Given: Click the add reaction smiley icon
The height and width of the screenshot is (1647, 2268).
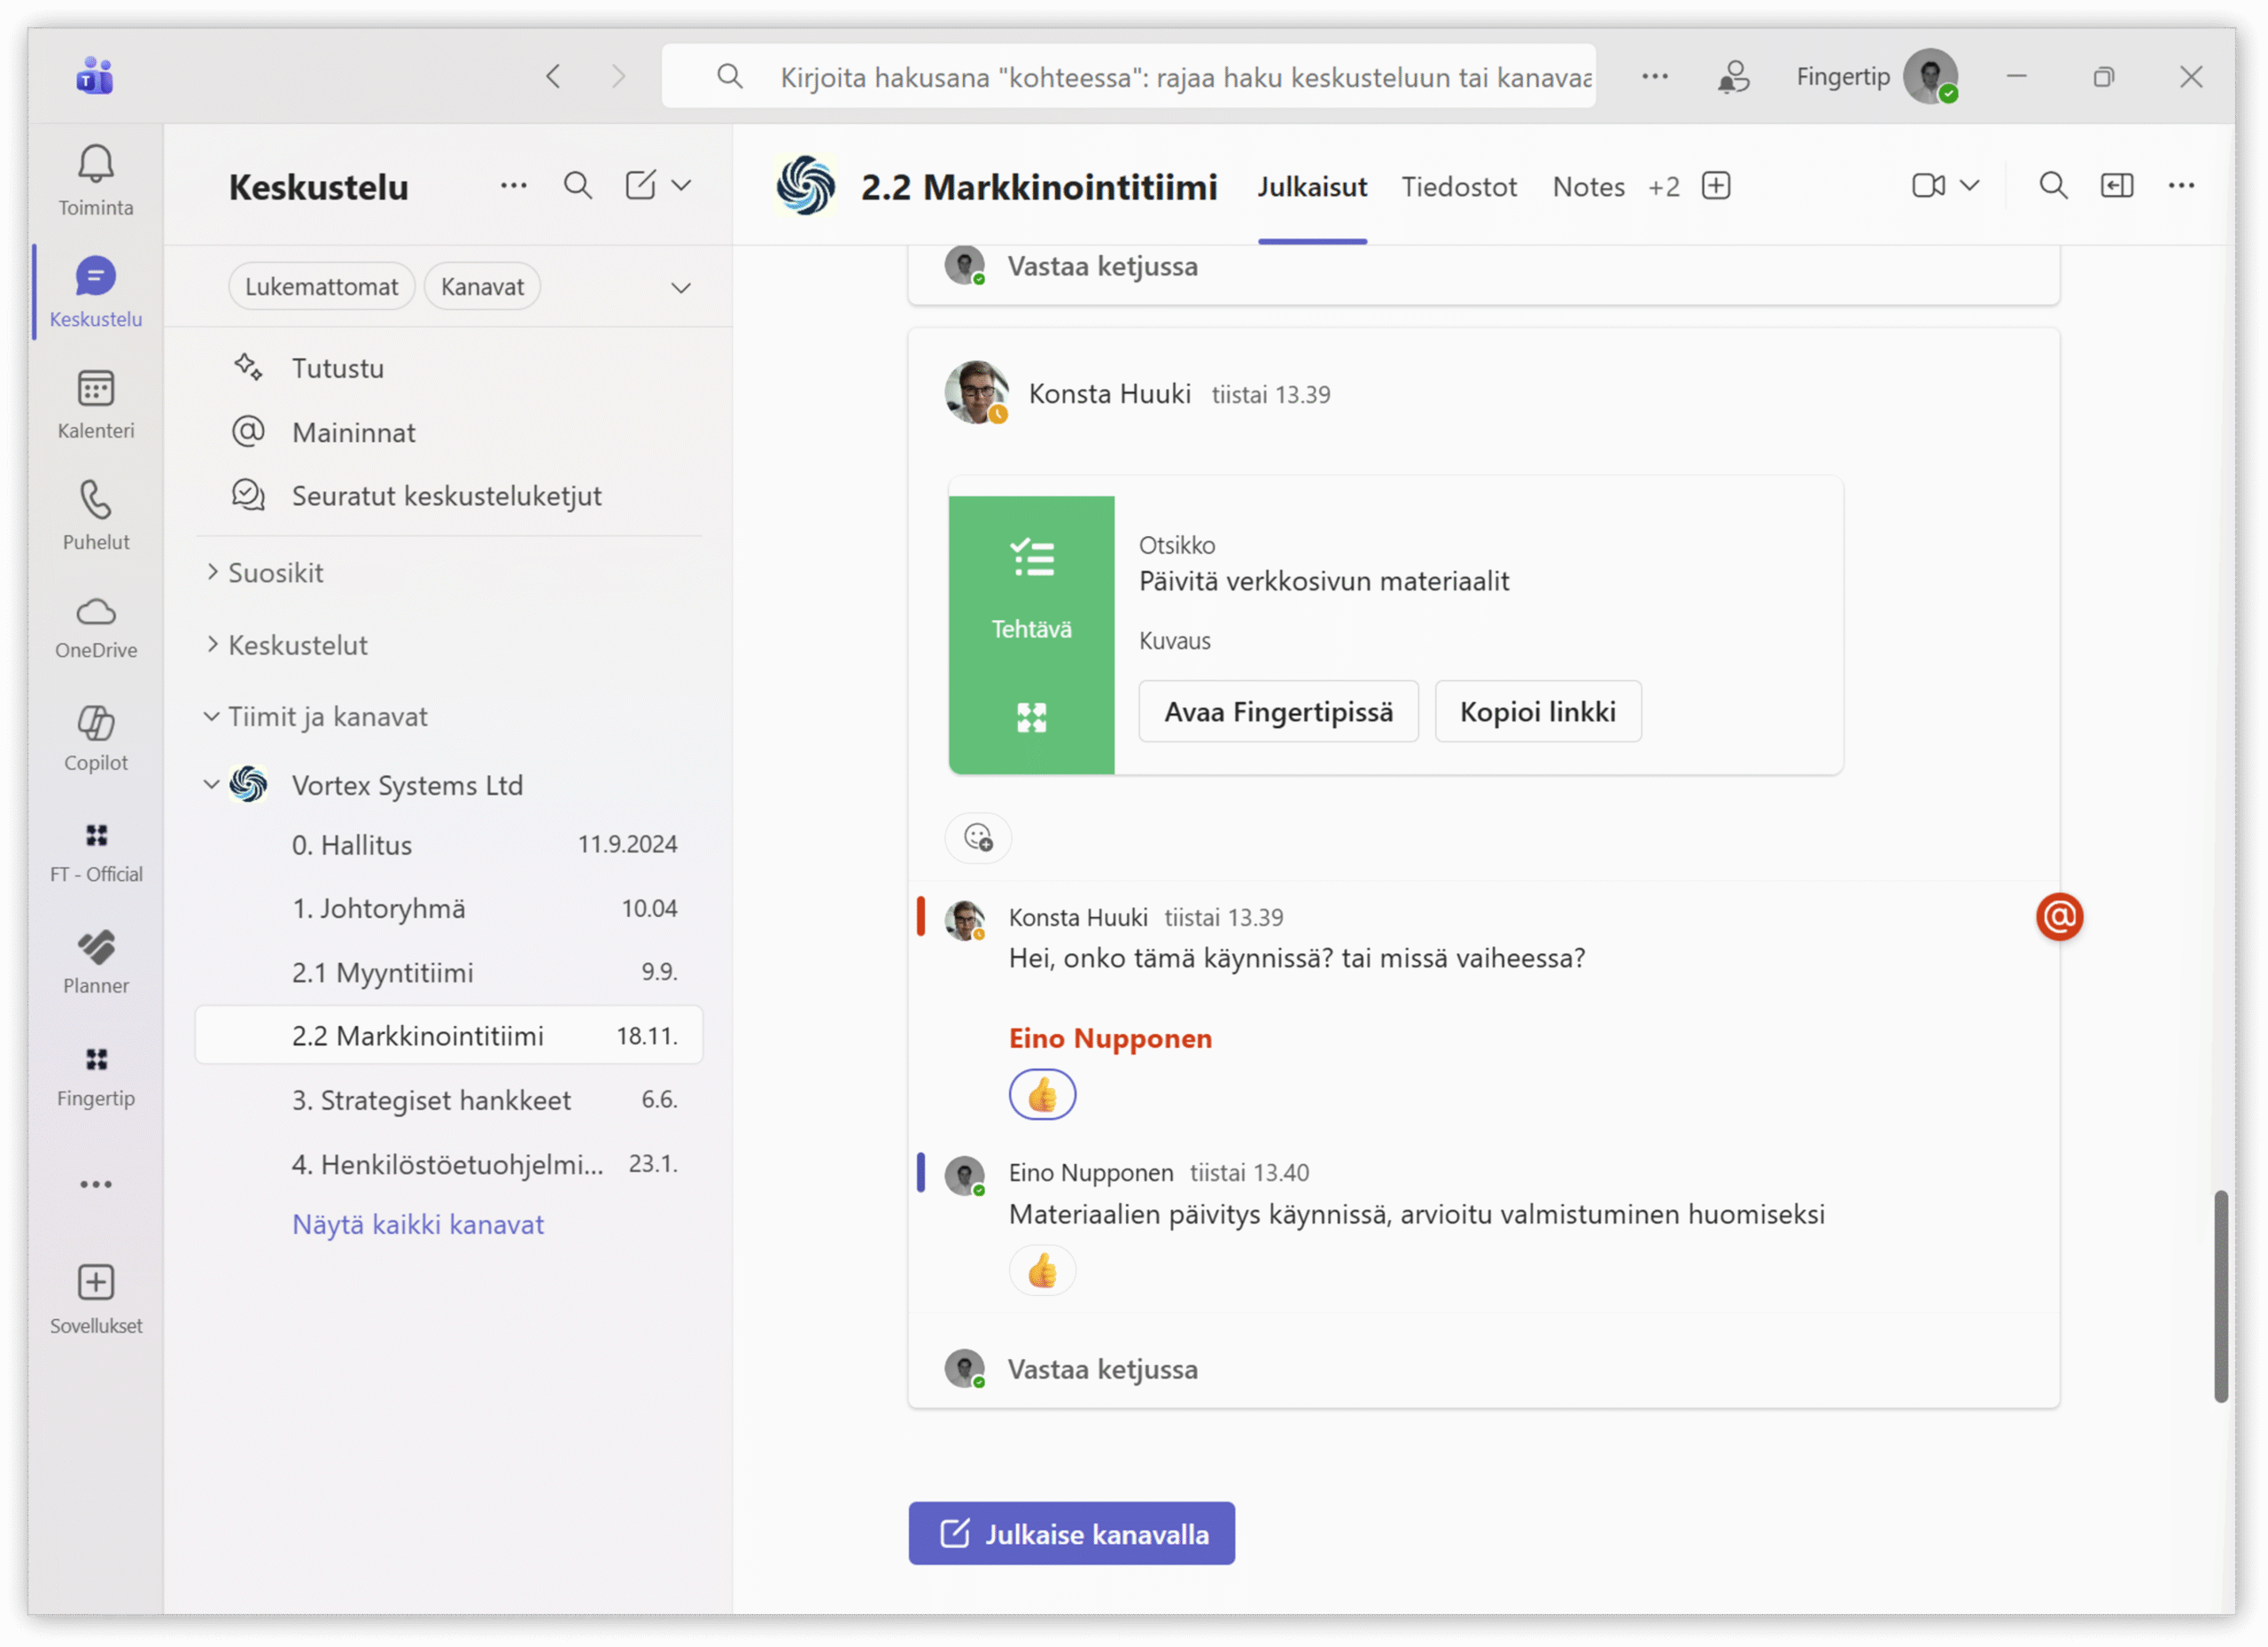Looking at the screenshot, I should point(977,837).
